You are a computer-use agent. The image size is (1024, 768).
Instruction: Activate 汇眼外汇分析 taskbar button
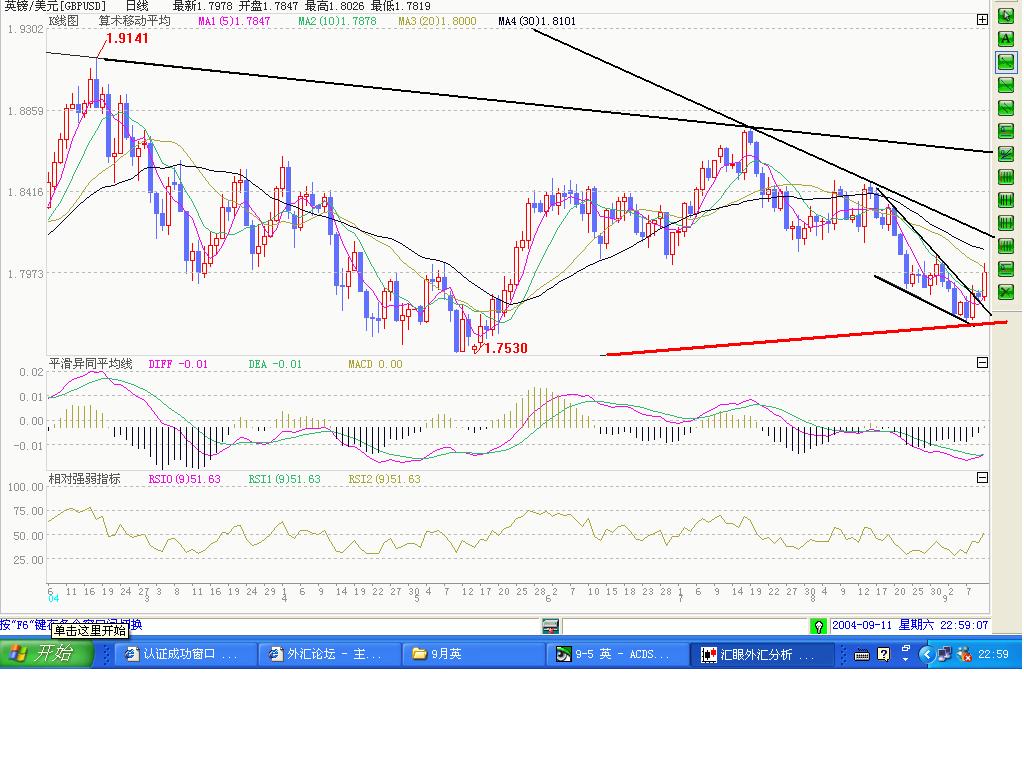point(763,654)
